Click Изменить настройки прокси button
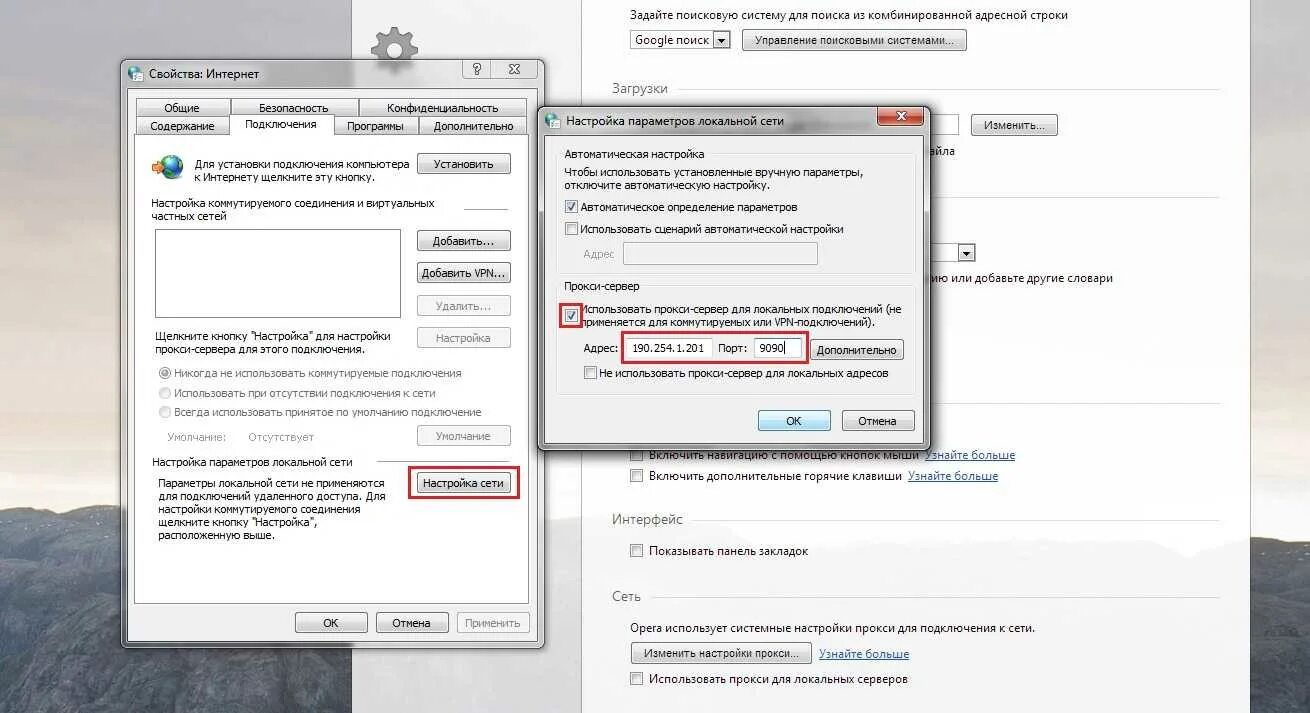1310x713 pixels. tap(721, 653)
